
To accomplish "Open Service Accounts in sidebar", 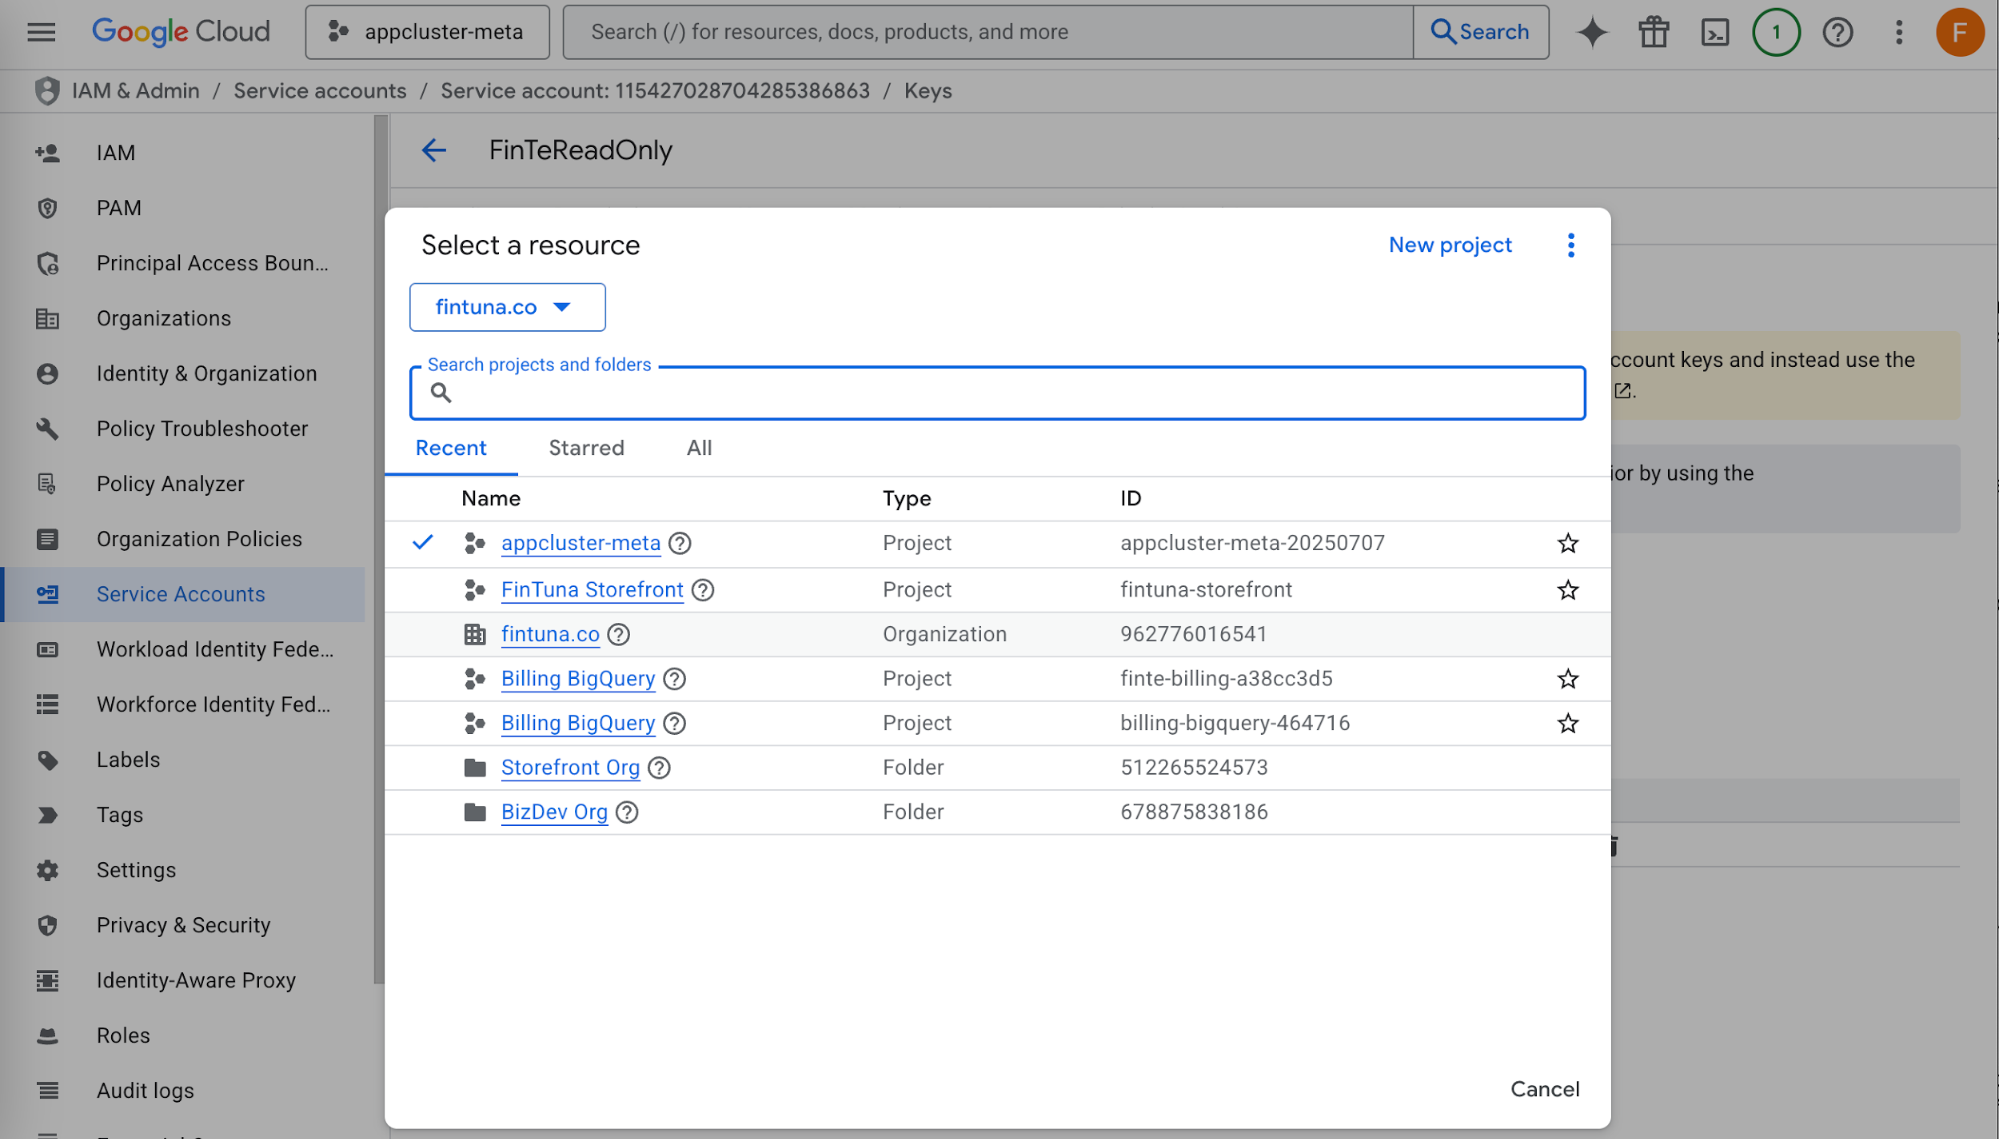I will click(182, 594).
